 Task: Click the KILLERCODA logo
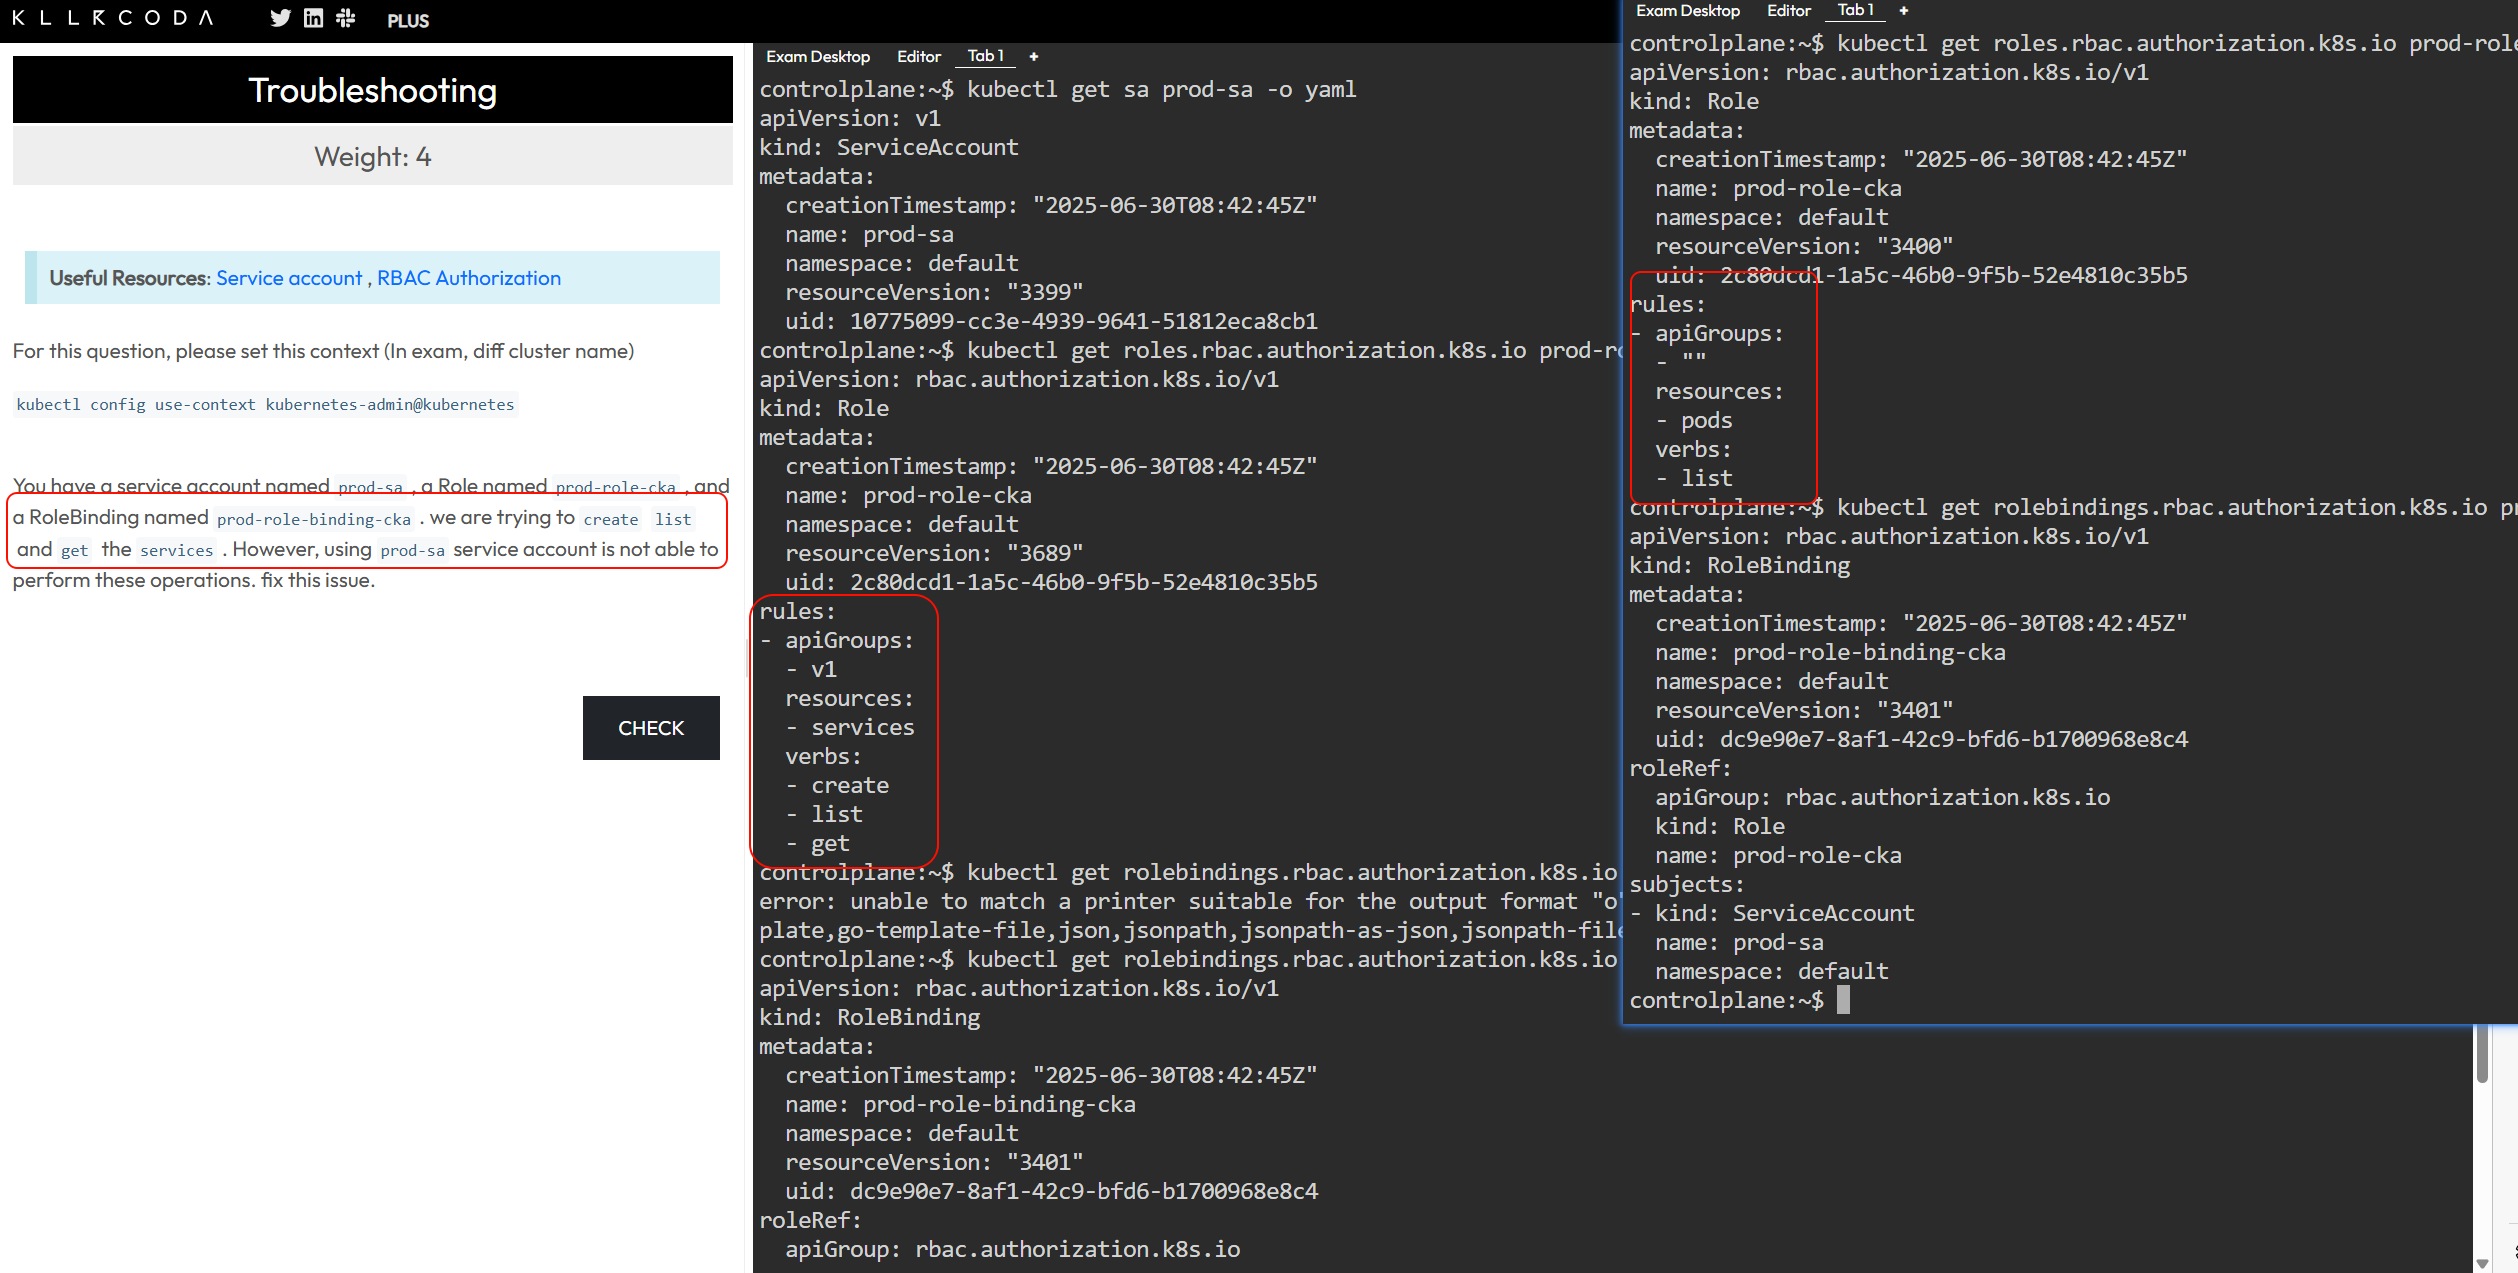point(112,18)
